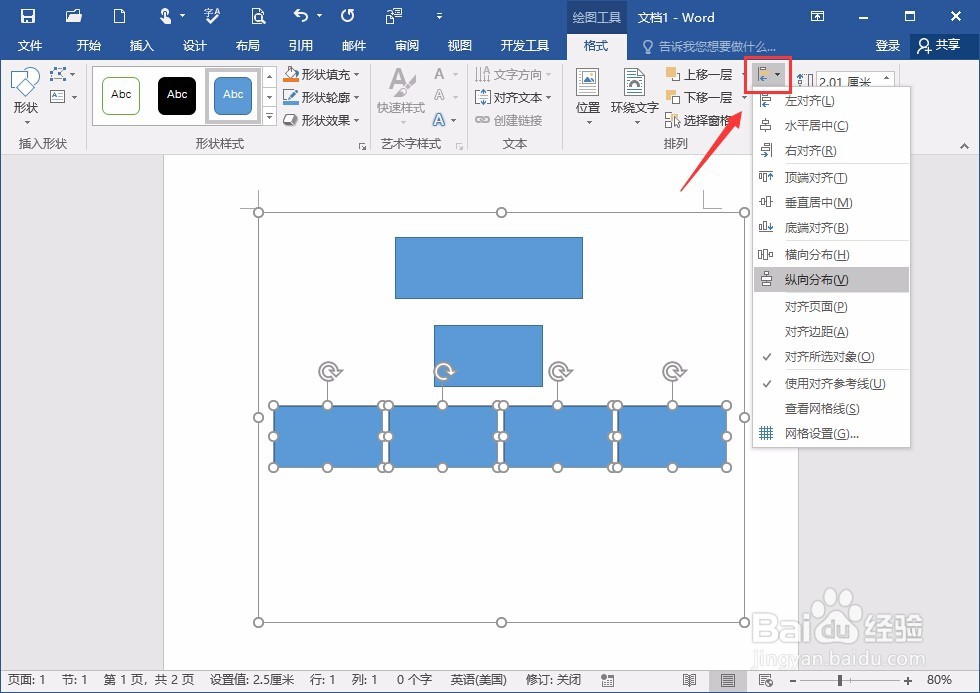The height and width of the screenshot is (693, 980).
Task: Open Shape Effects (形状效果) dropdown
Action: pyautogui.click(x=321, y=119)
